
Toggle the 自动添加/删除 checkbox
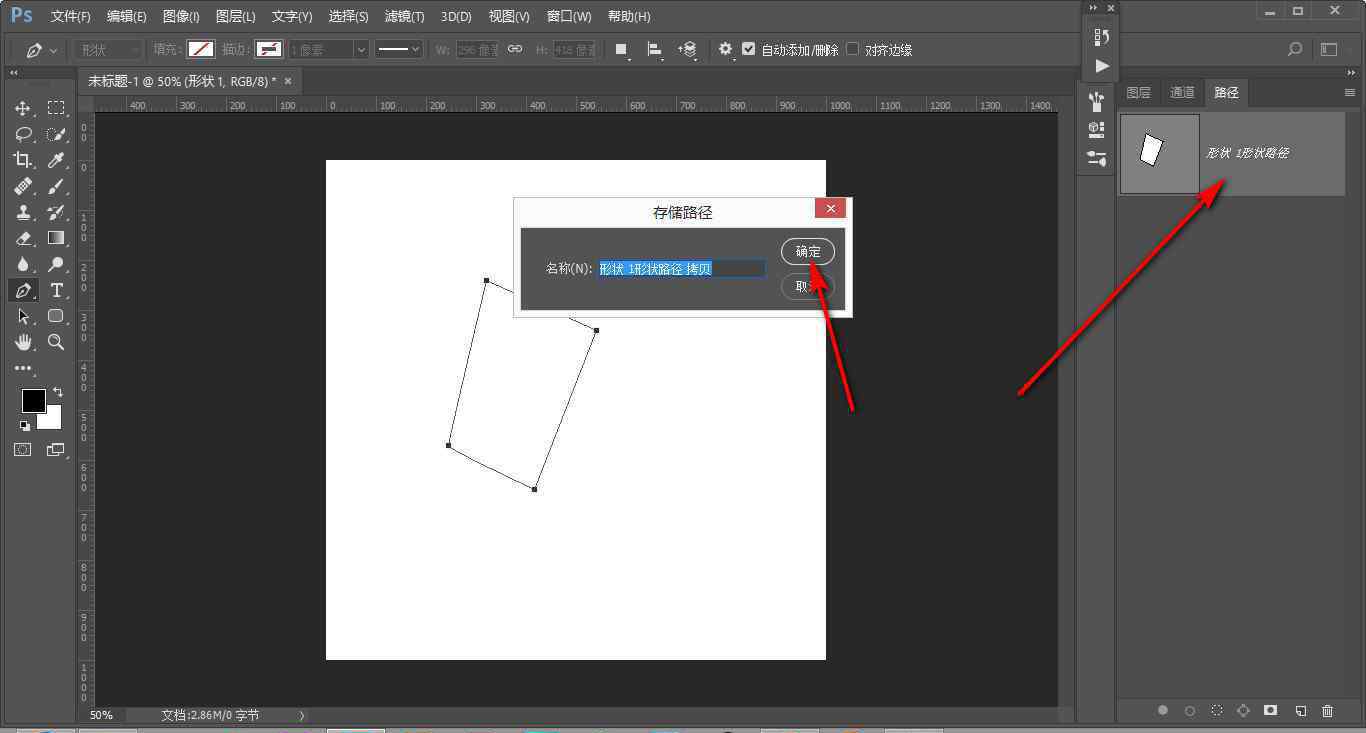[x=748, y=49]
